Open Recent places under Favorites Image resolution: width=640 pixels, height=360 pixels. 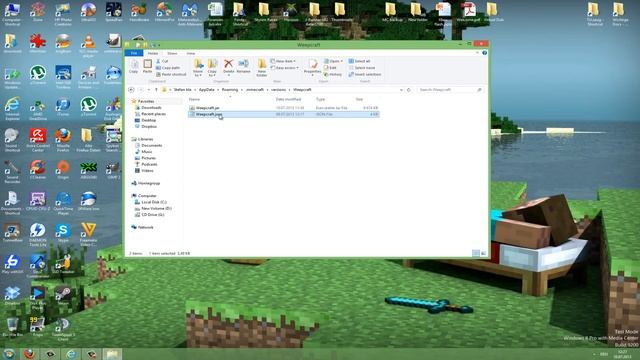[x=153, y=114]
